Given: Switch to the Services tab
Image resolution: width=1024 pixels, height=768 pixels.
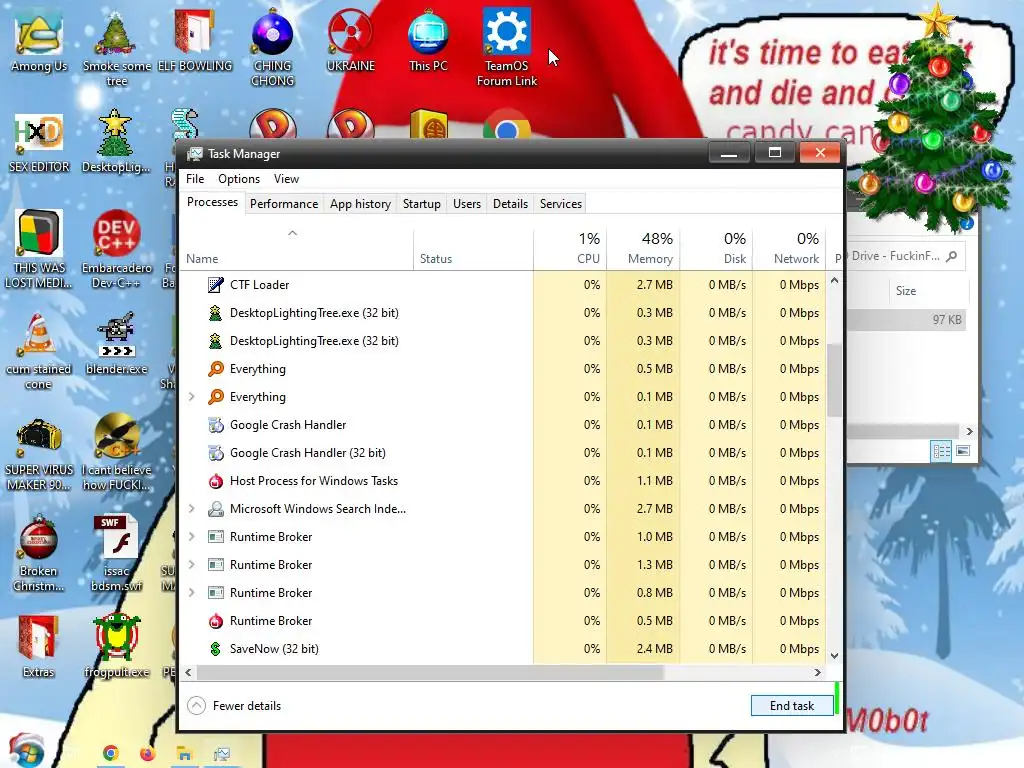Looking at the screenshot, I should [x=560, y=204].
